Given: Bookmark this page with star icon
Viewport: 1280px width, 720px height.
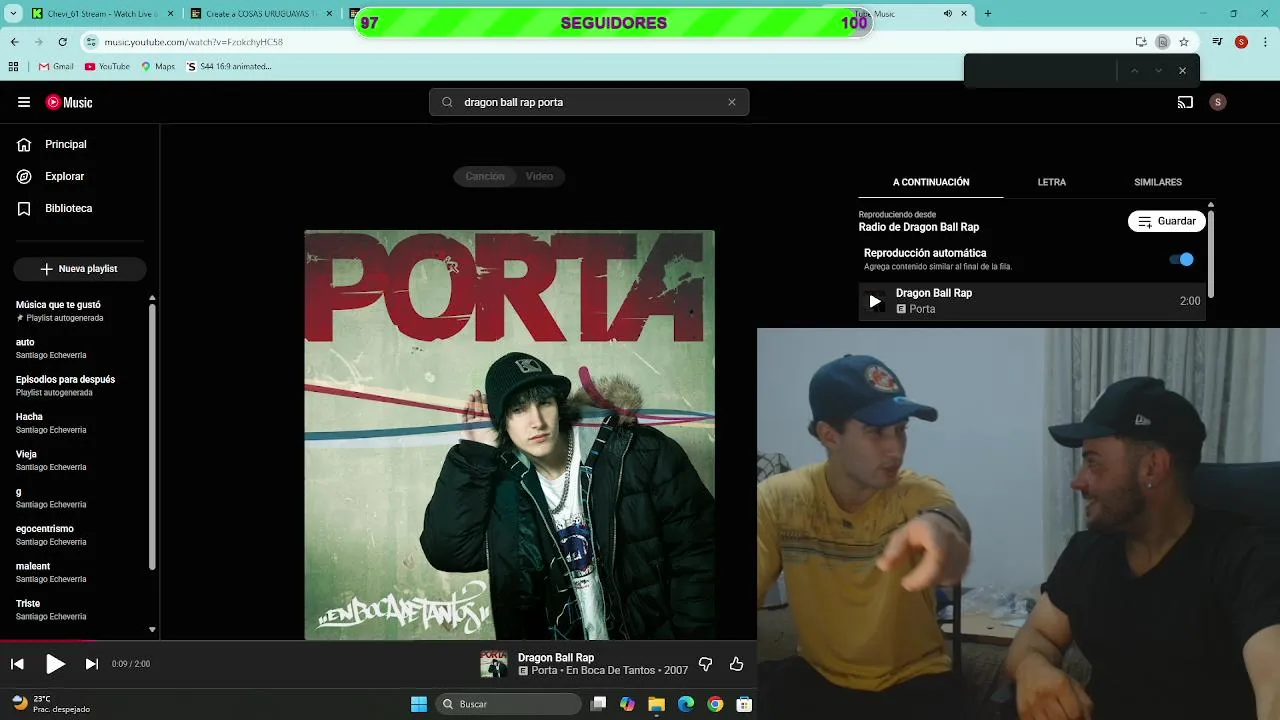Looking at the screenshot, I should pyautogui.click(x=1184, y=42).
